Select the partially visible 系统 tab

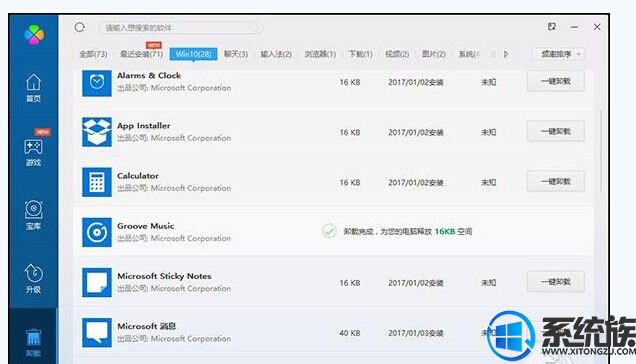(x=469, y=54)
